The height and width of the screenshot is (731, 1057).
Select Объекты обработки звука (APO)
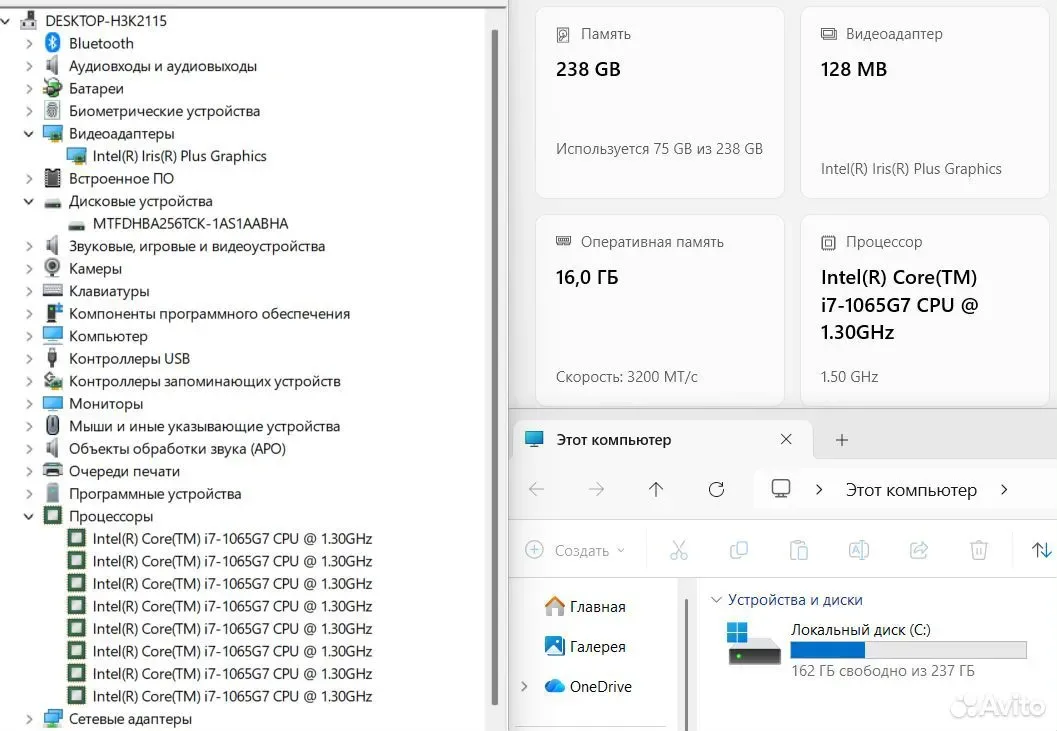pos(177,449)
